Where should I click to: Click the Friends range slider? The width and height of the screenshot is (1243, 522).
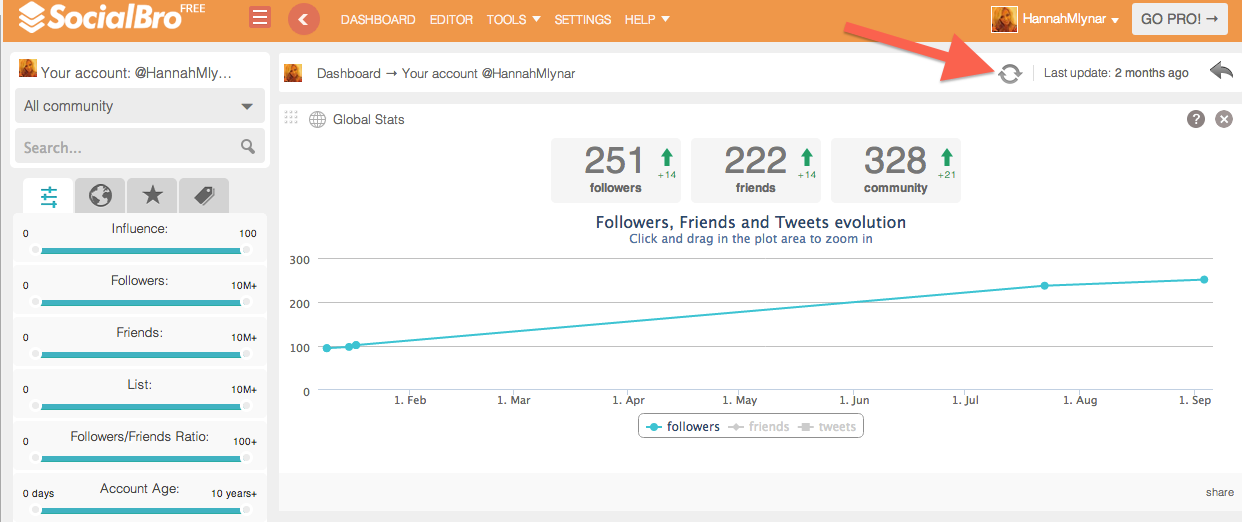point(140,354)
